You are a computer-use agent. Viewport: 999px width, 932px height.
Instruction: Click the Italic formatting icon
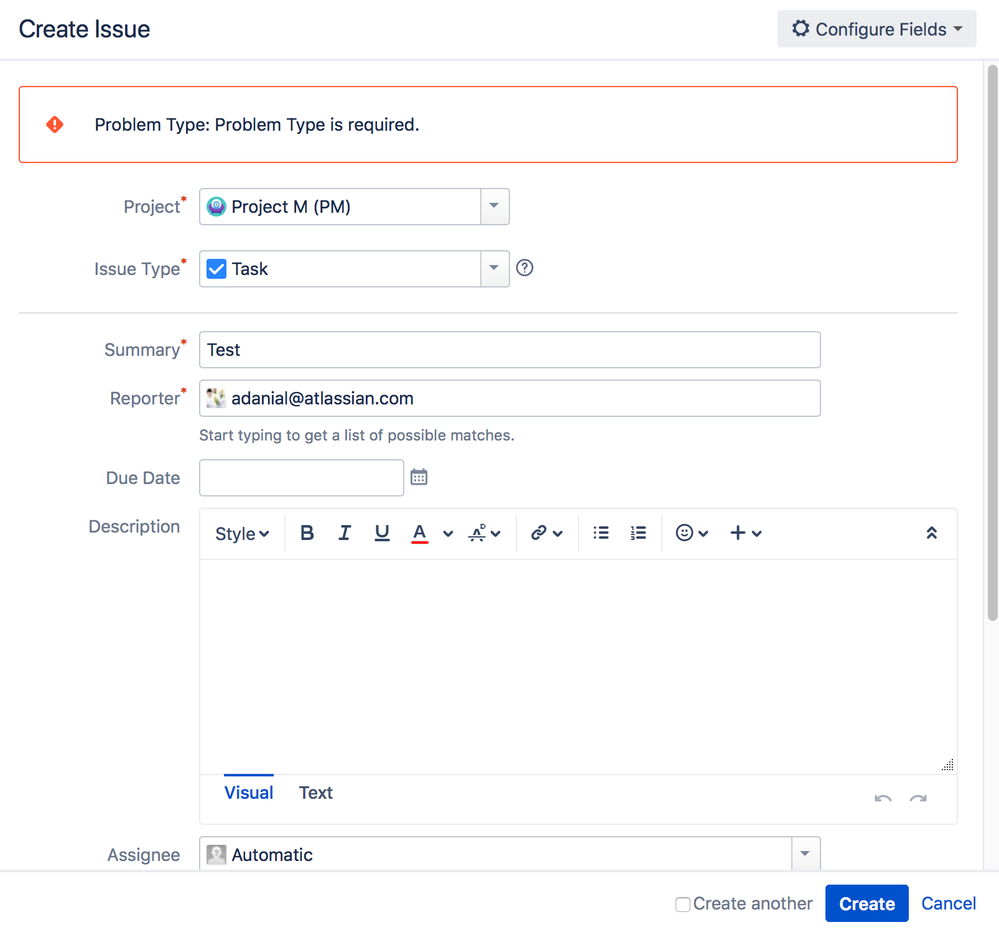344,533
